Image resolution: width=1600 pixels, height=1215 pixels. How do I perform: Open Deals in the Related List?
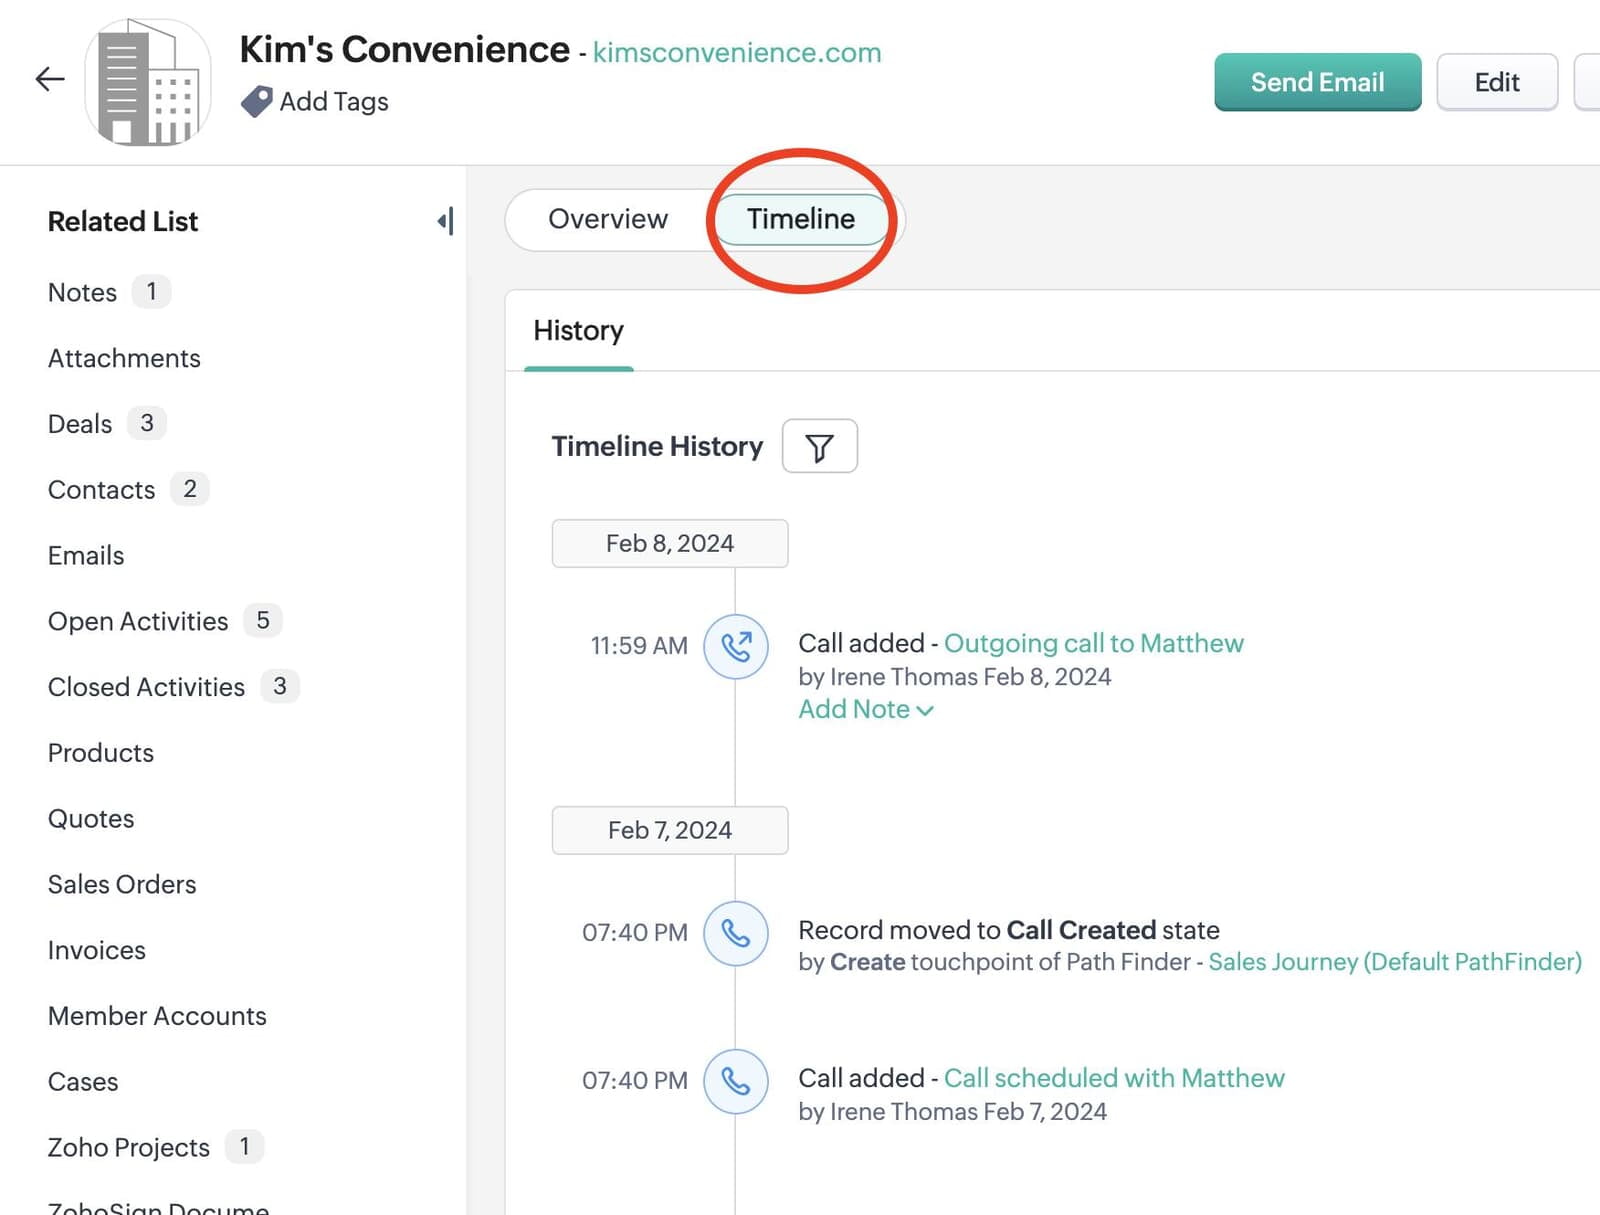click(80, 424)
